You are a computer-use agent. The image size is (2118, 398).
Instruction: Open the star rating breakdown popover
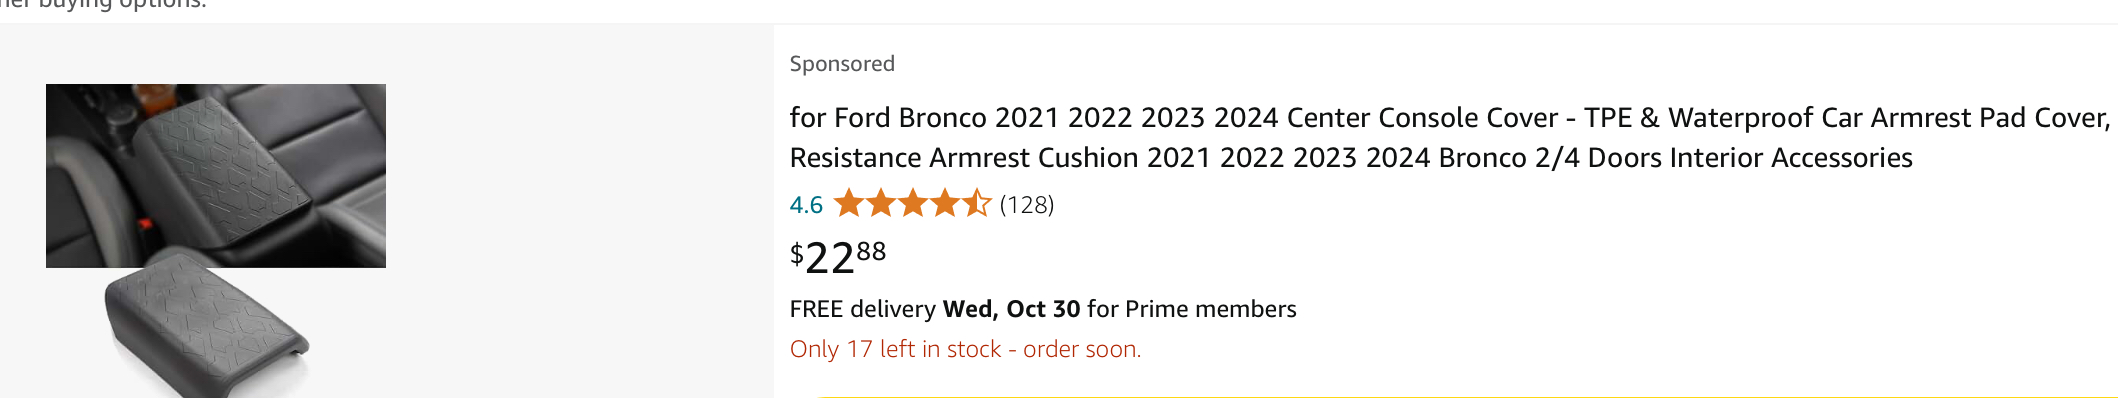pyautogui.click(x=912, y=204)
